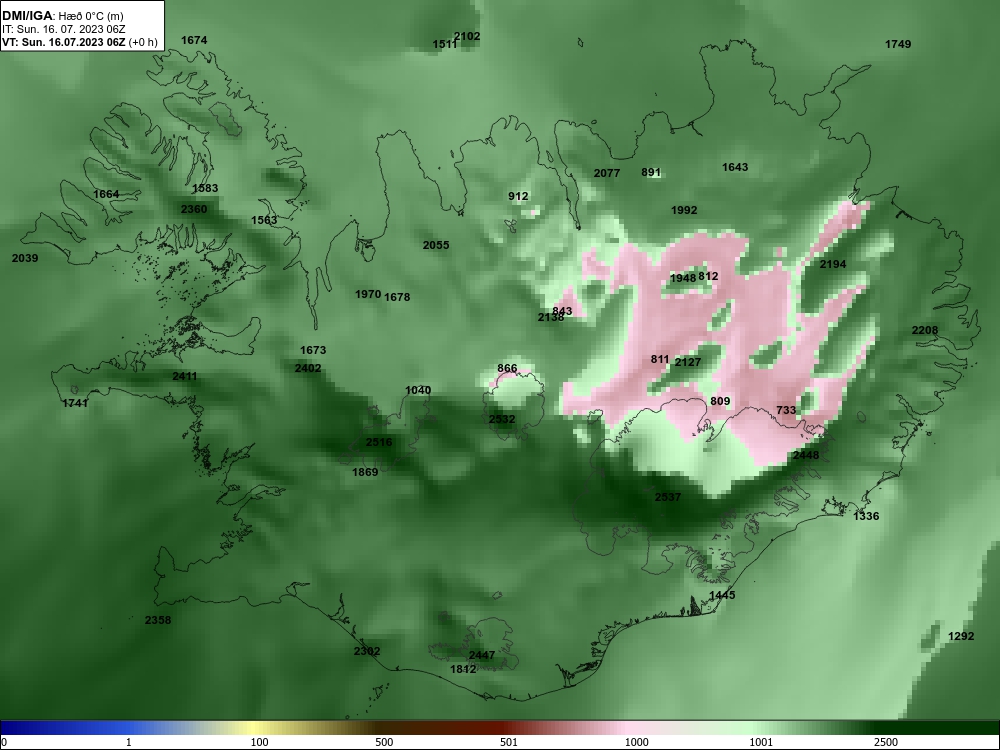Click the map title "DMI/IGA: Hæð 0°C (m)"

62,16
